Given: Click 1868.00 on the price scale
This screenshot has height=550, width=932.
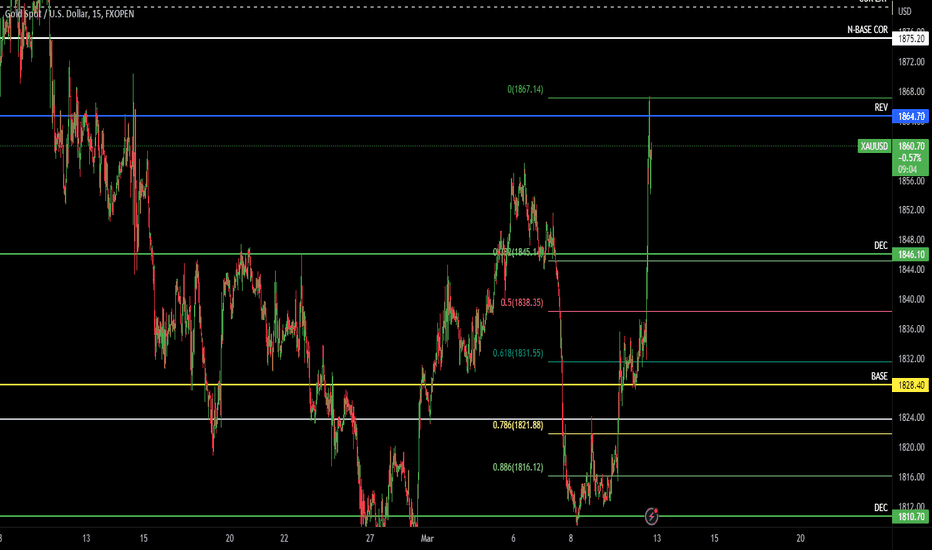Looking at the screenshot, I should 912,92.
